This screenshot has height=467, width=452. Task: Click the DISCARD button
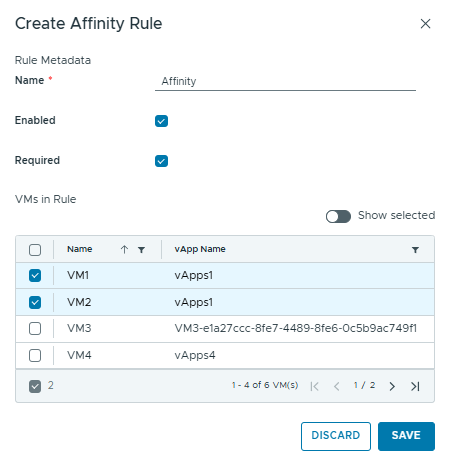[x=336, y=436]
